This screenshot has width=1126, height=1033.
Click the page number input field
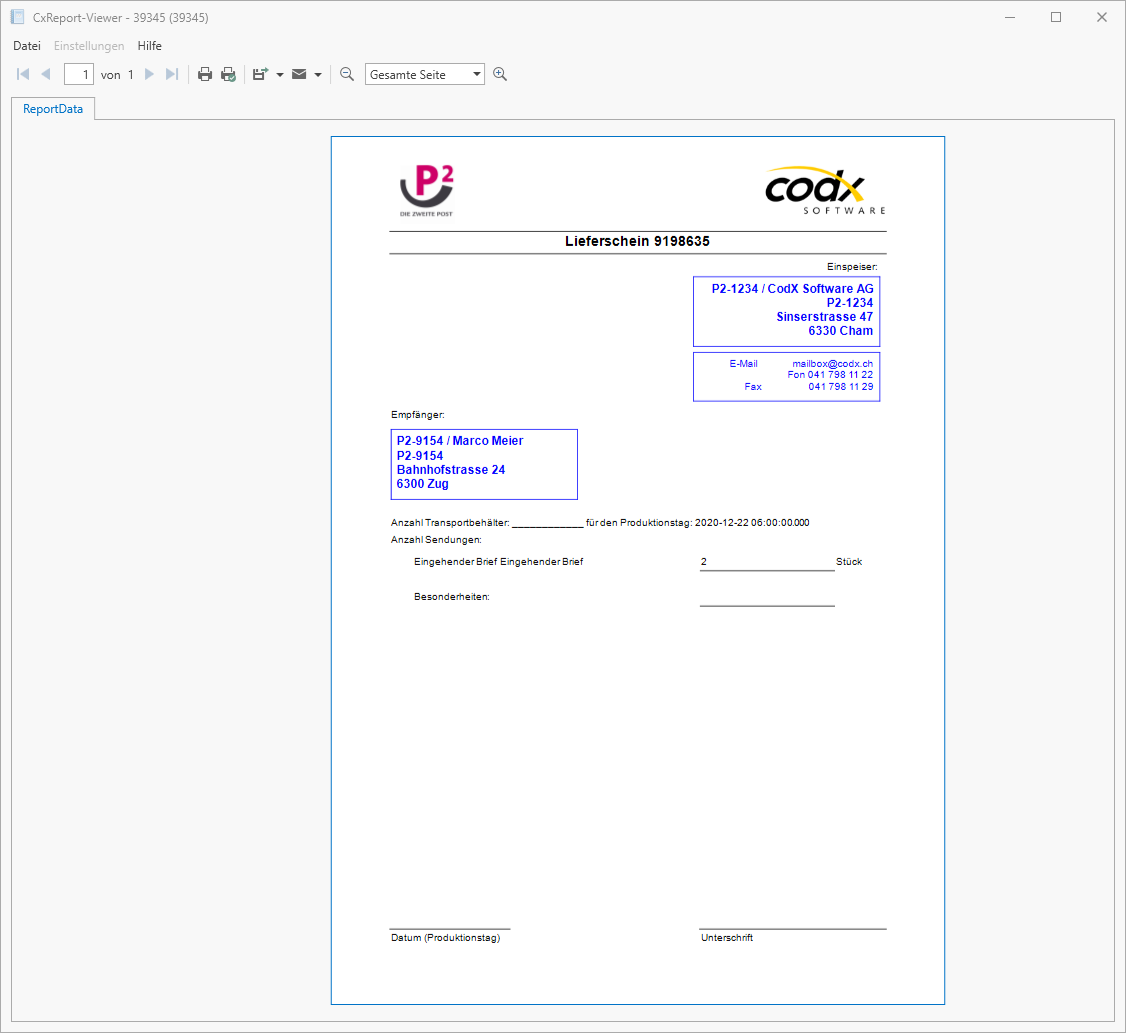pyautogui.click(x=78, y=73)
